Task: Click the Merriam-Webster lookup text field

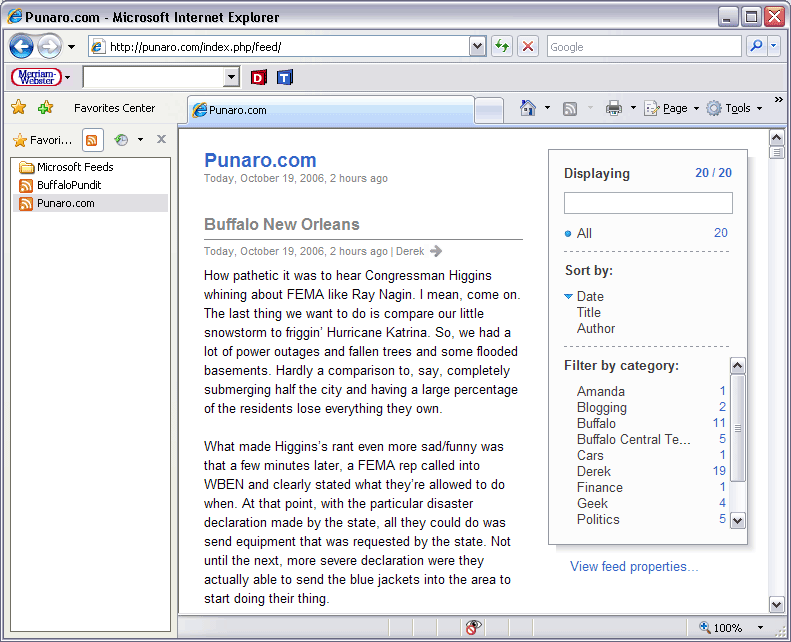Action: [x=153, y=77]
